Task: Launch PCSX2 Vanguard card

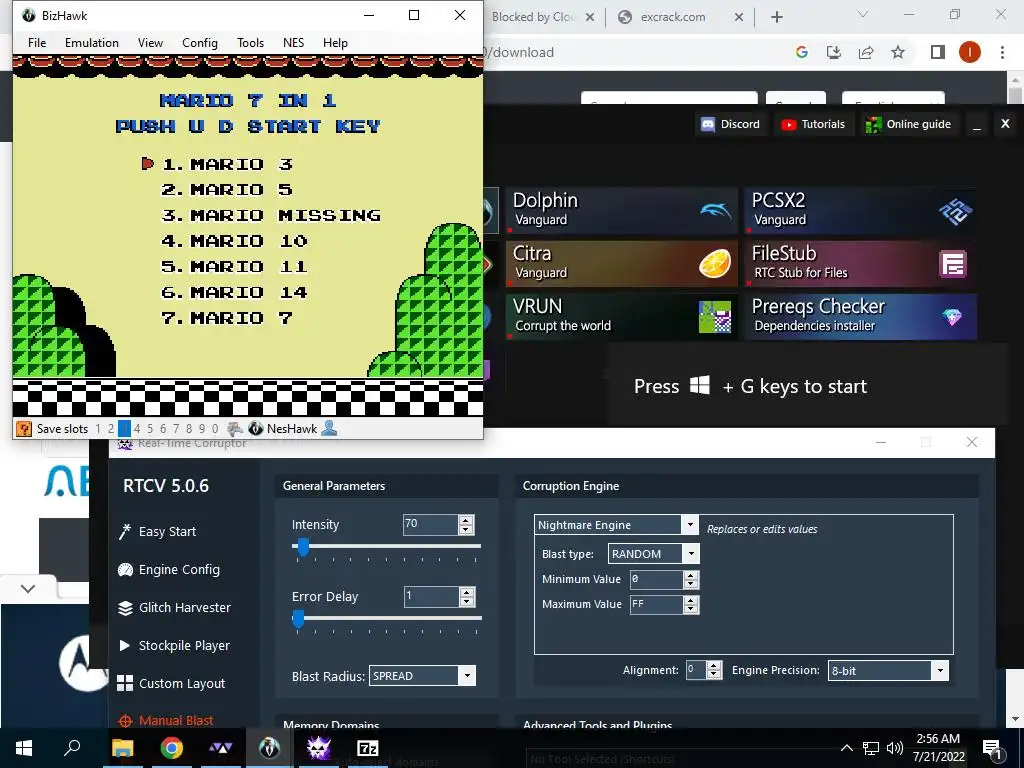Action: (861, 210)
